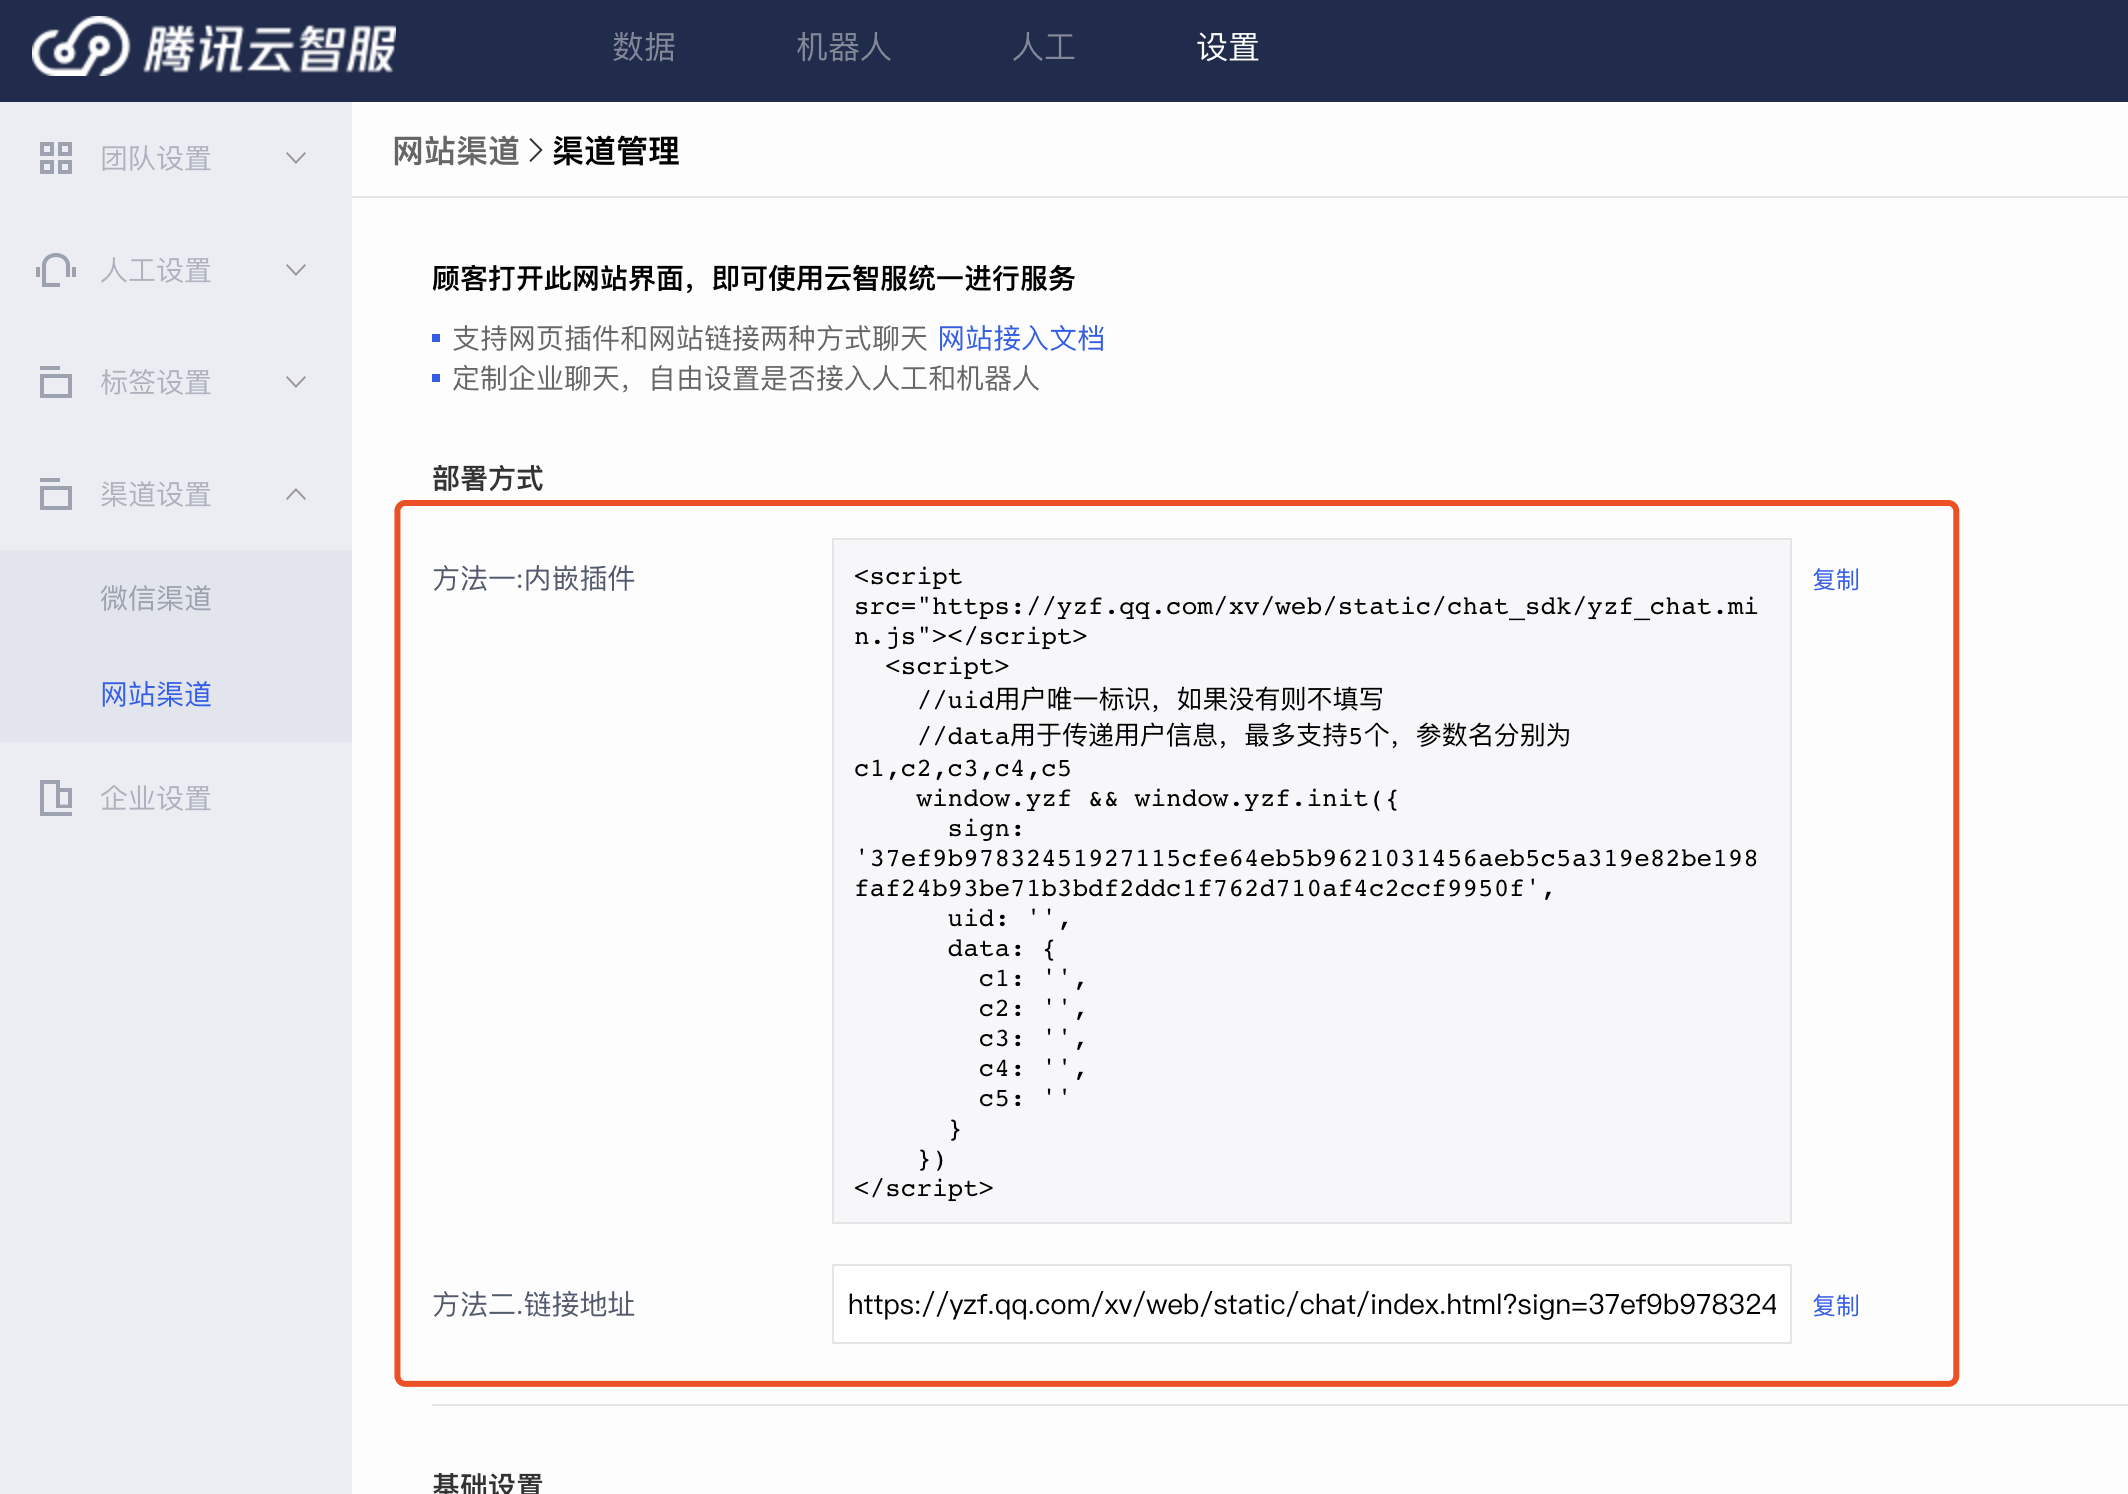Click the 部署方式 heading
The height and width of the screenshot is (1494, 2128).
pyautogui.click(x=488, y=478)
